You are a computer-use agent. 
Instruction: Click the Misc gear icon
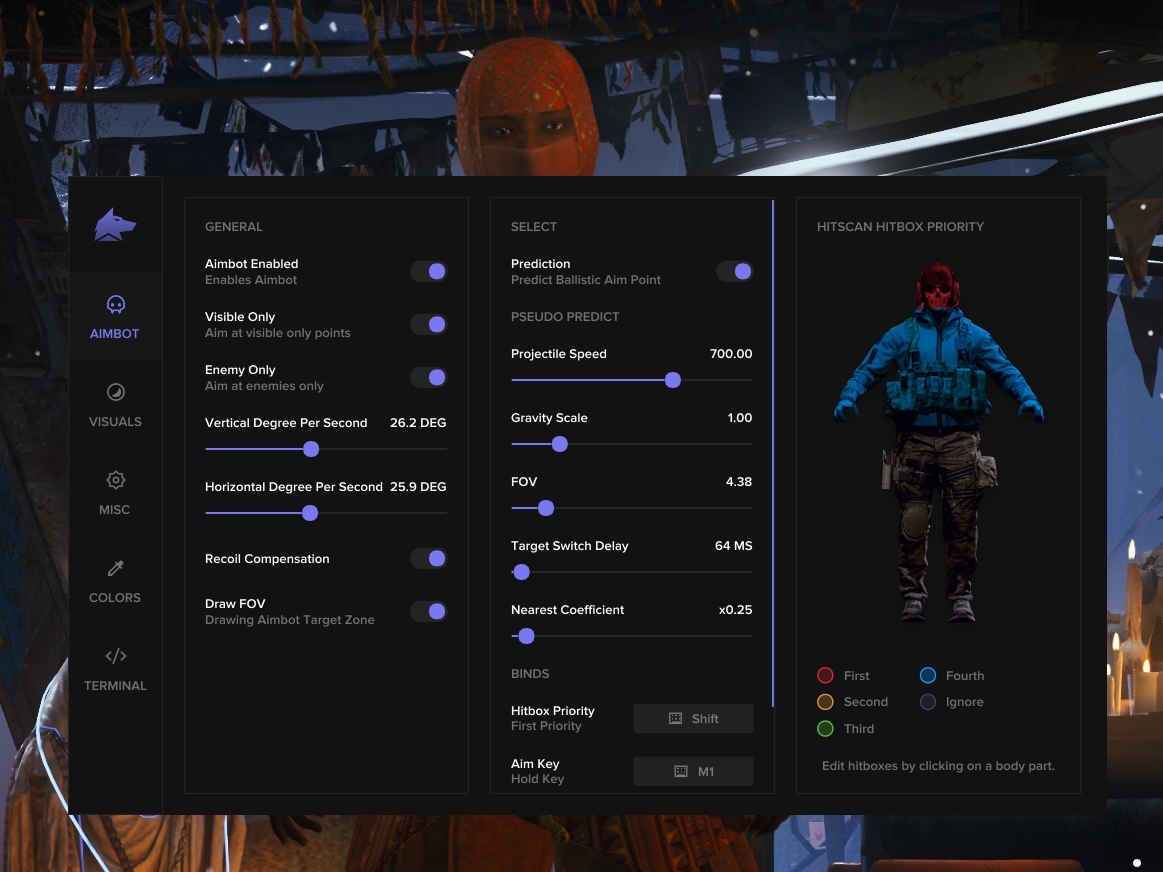[115, 480]
